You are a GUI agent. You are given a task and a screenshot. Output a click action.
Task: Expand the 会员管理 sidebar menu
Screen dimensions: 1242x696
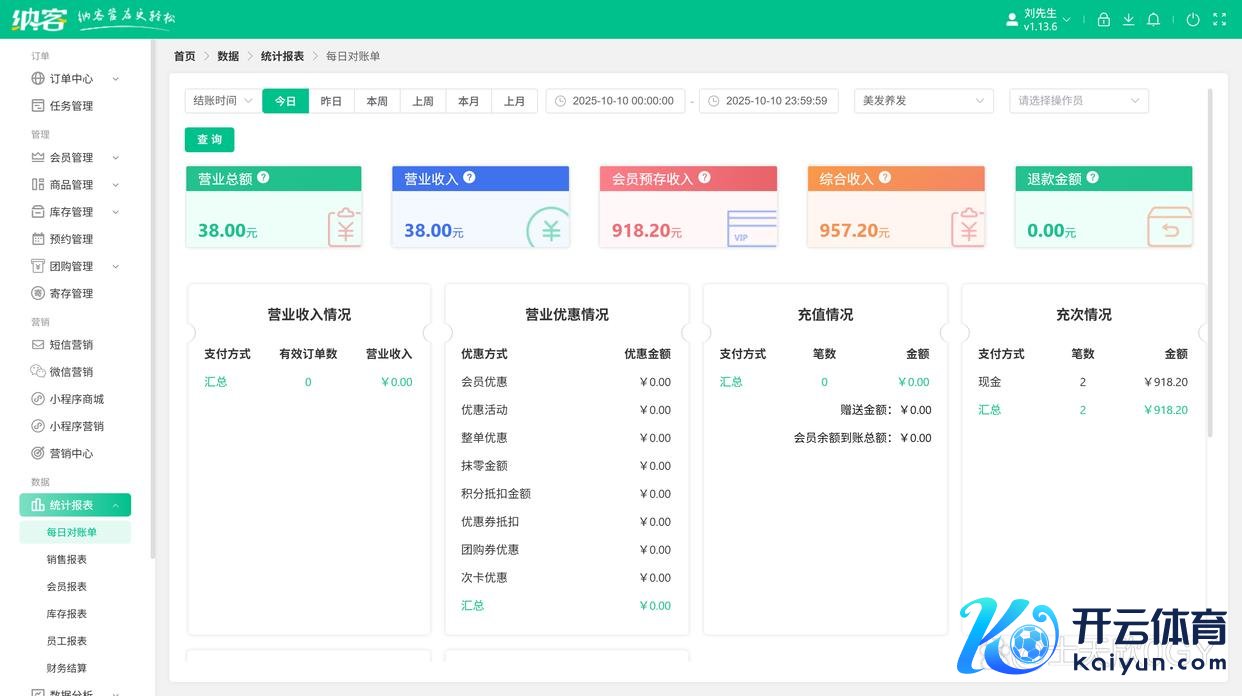pyautogui.click(x=75, y=158)
